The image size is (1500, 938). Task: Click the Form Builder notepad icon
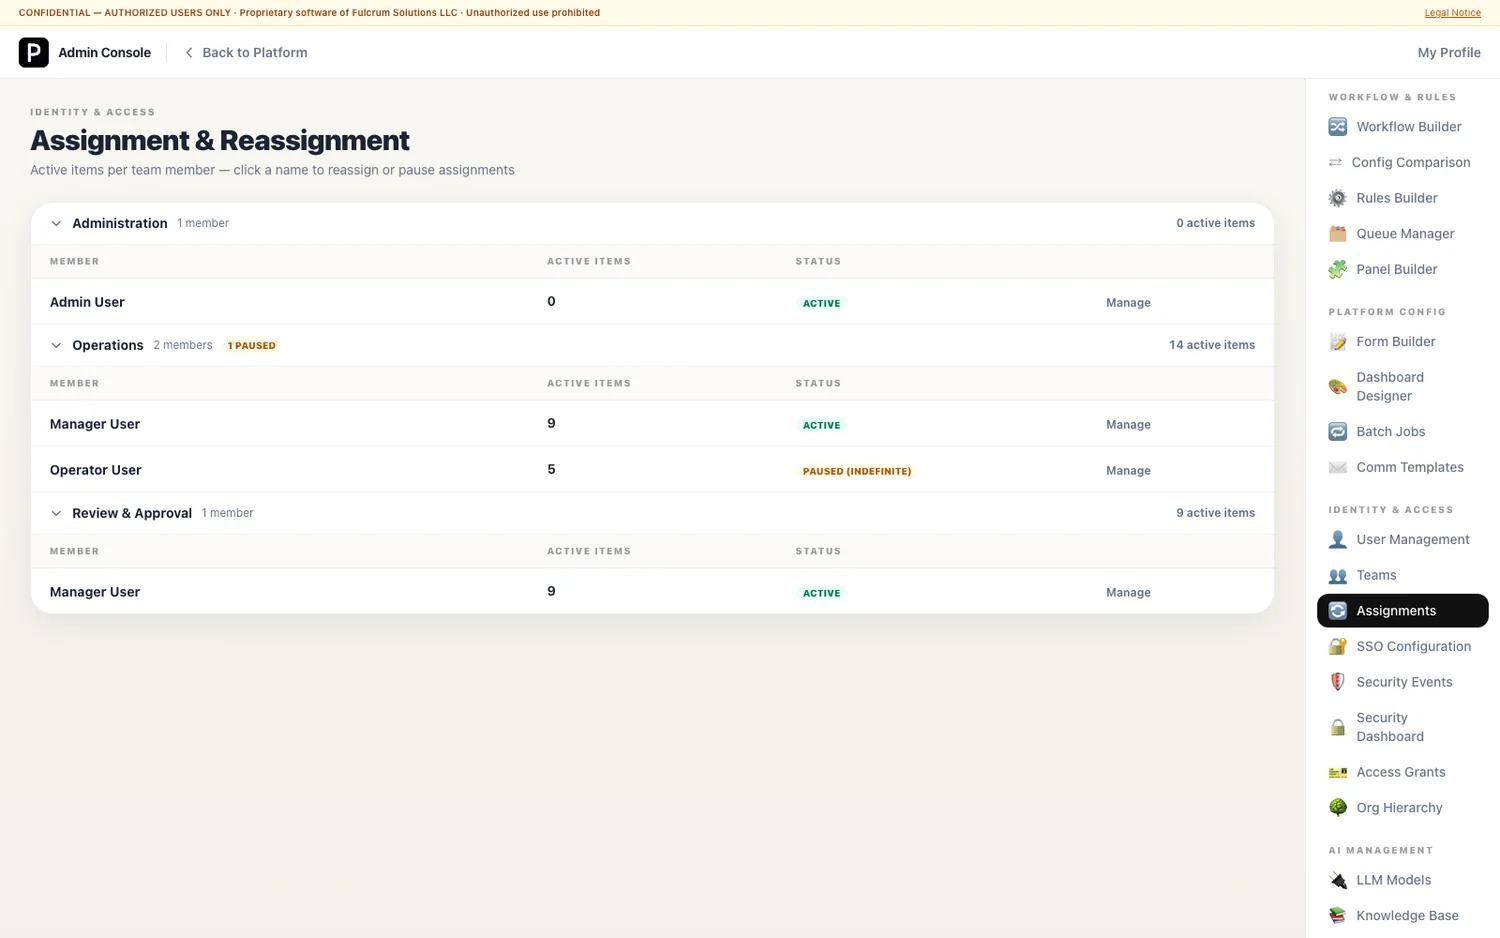tap(1337, 342)
